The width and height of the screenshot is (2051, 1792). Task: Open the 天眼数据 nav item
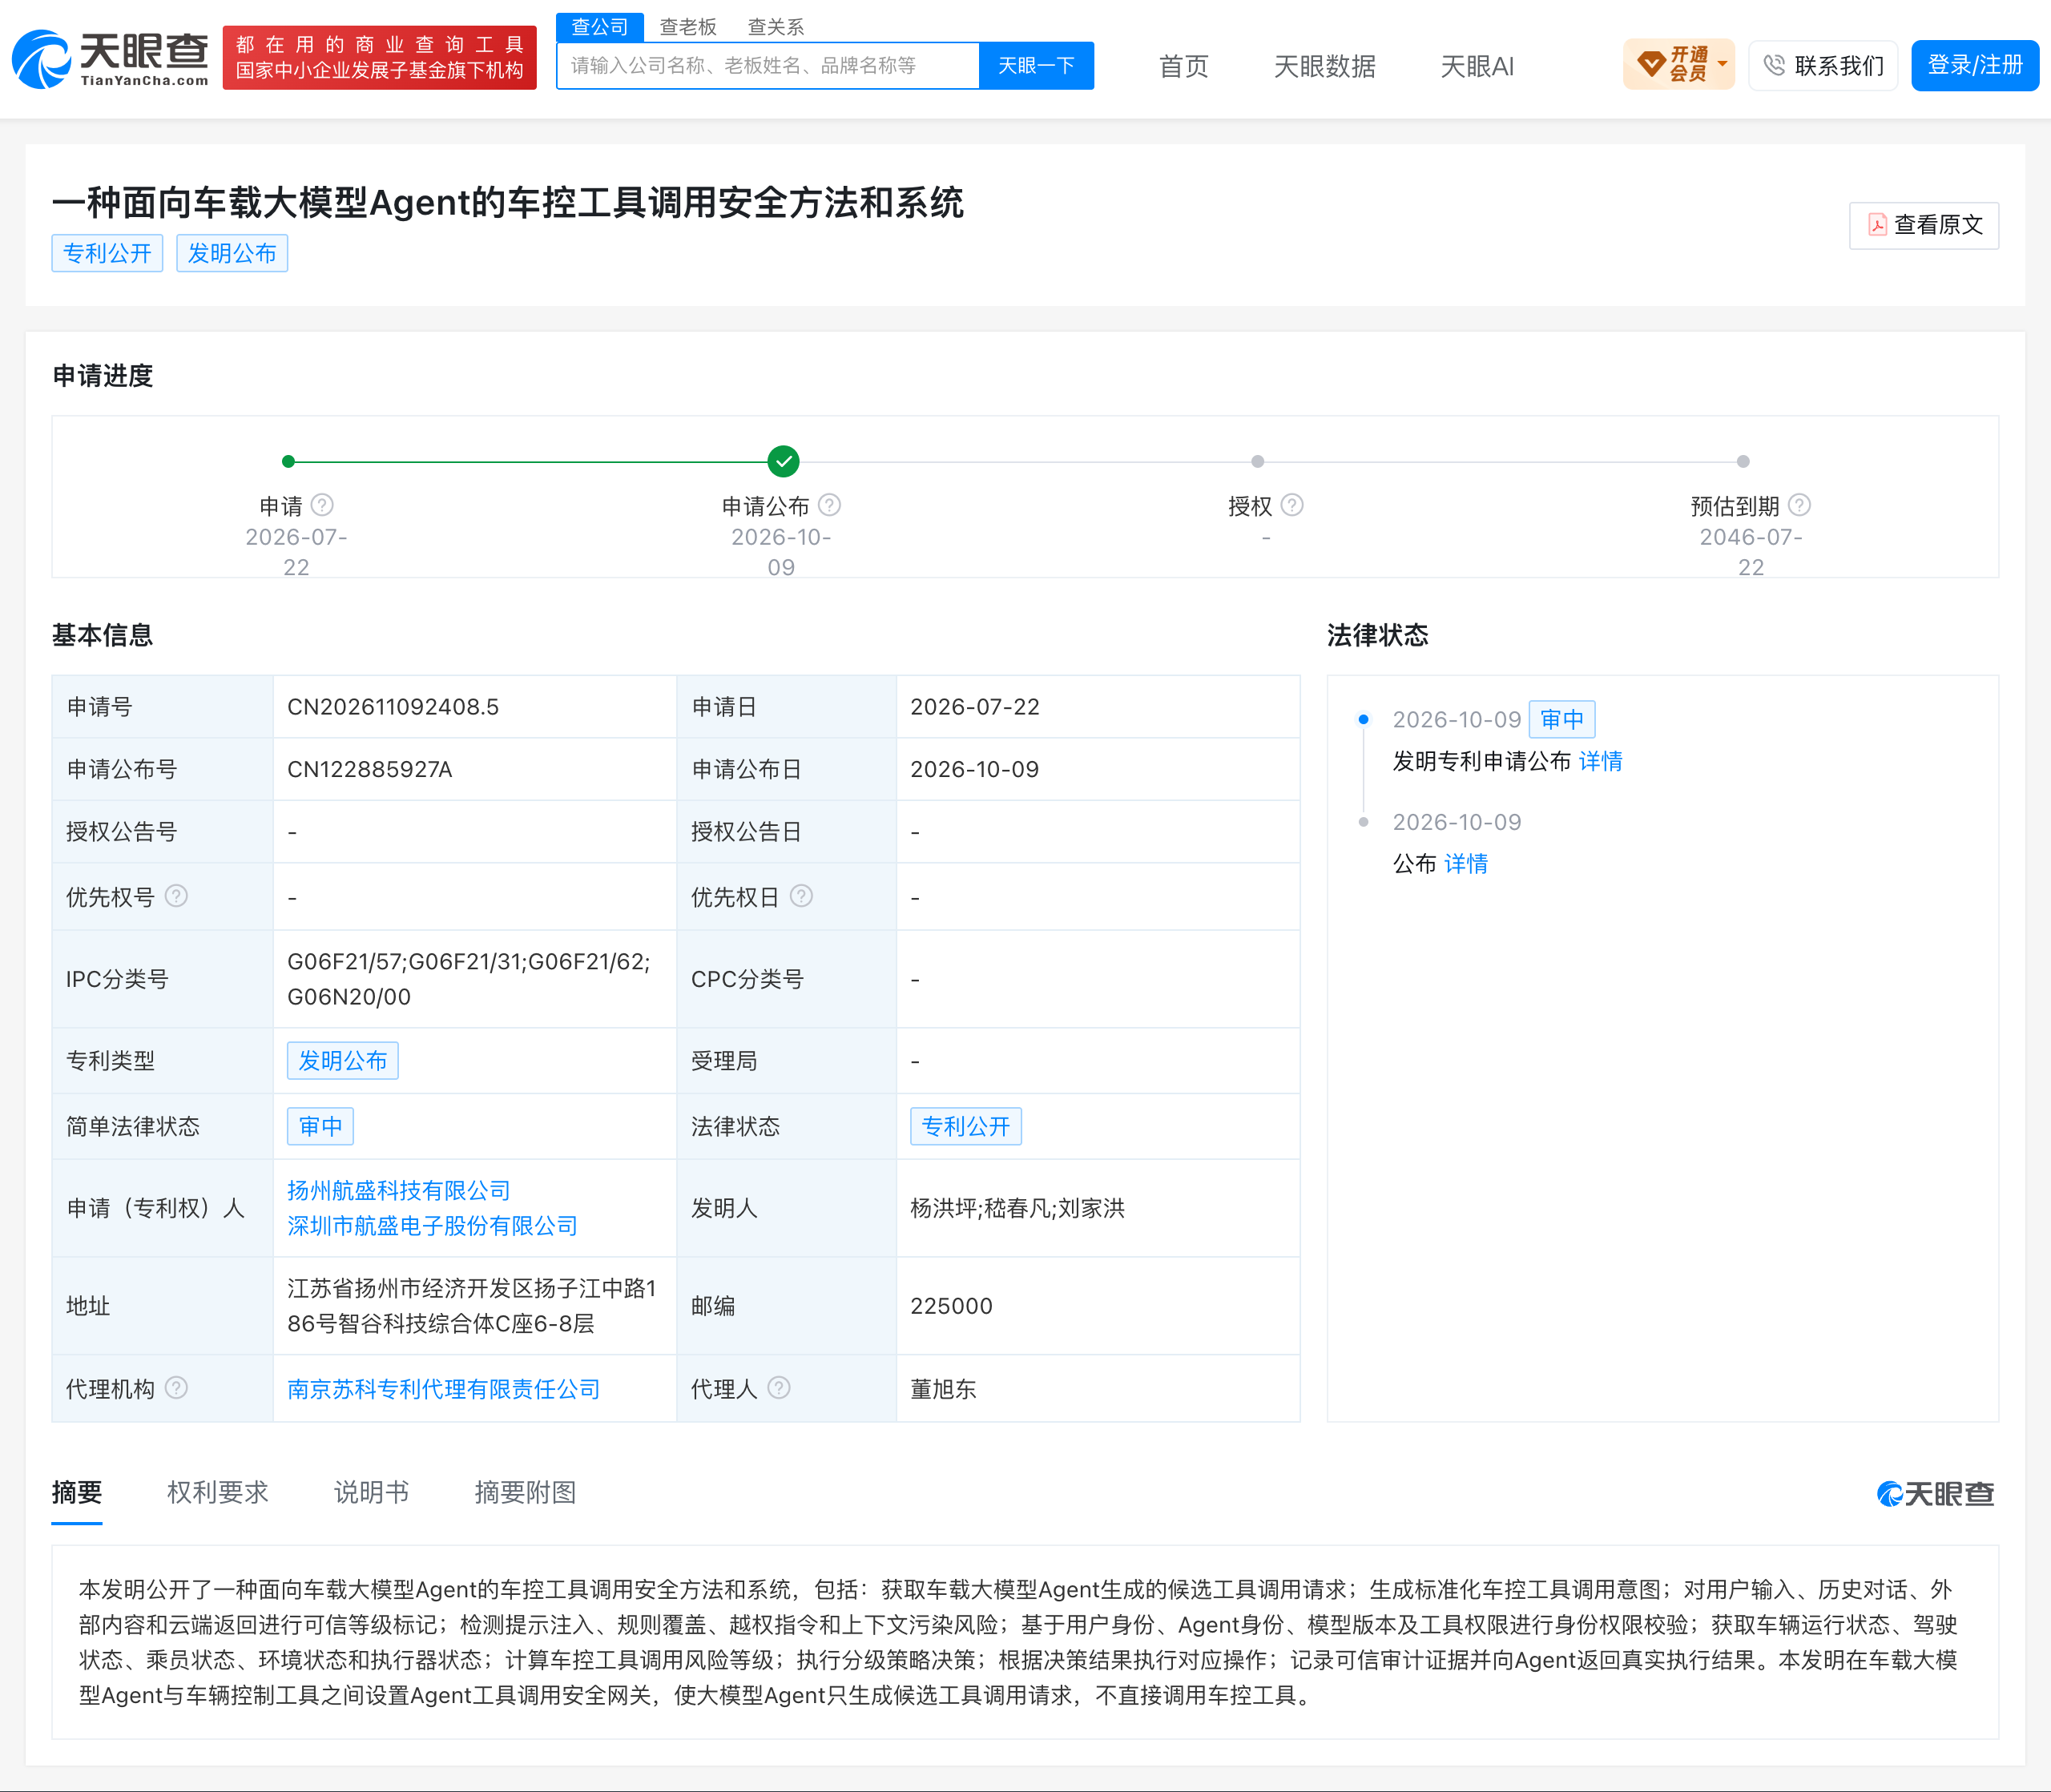click(x=1324, y=66)
